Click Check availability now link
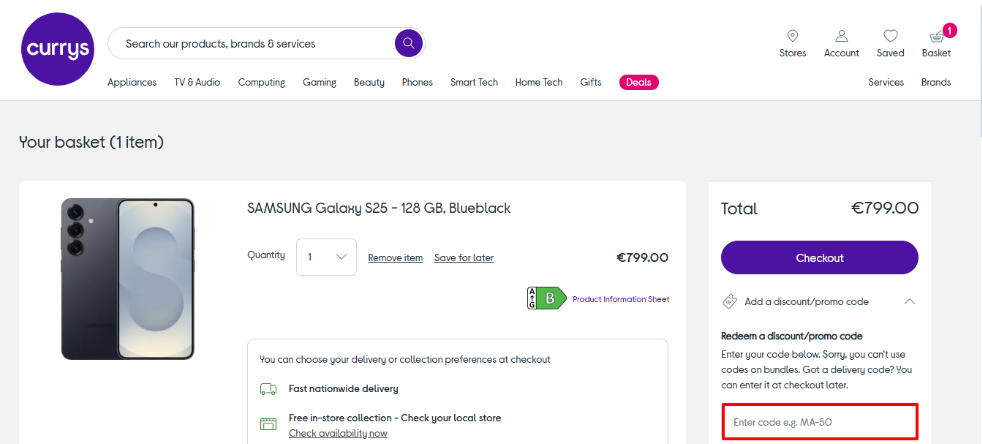This screenshot has width=982, height=444. tap(338, 433)
